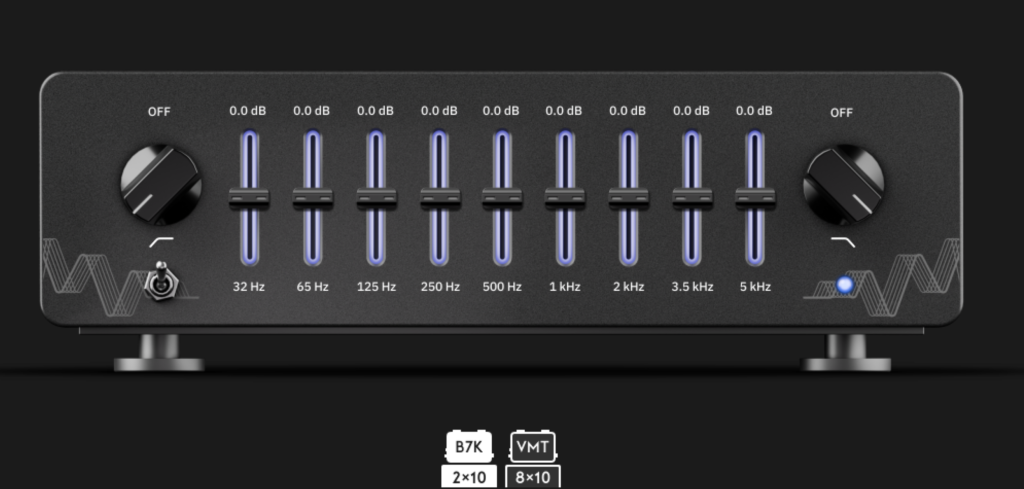Click the dB value above 500 Hz
The height and width of the screenshot is (489, 1024).
pos(502,111)
